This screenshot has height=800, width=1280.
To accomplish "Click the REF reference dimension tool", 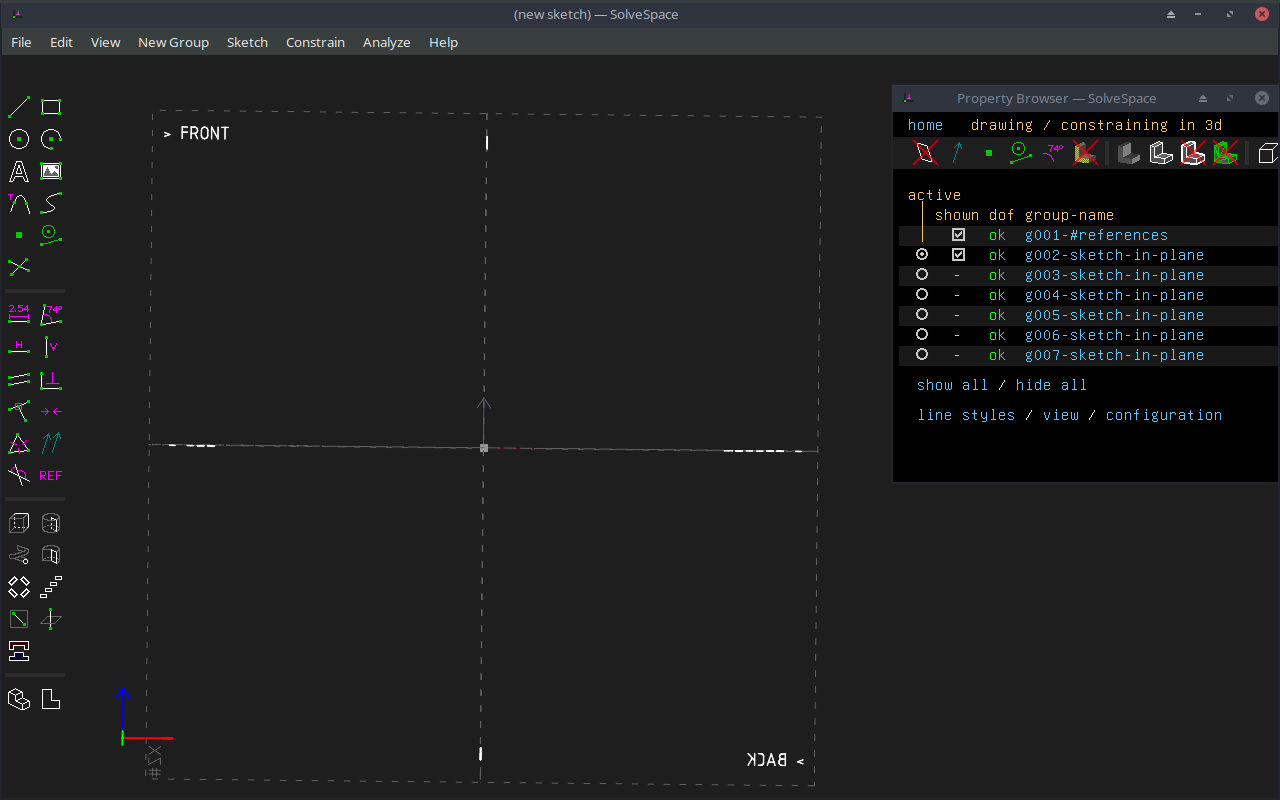I will click(x=51, y=475).
